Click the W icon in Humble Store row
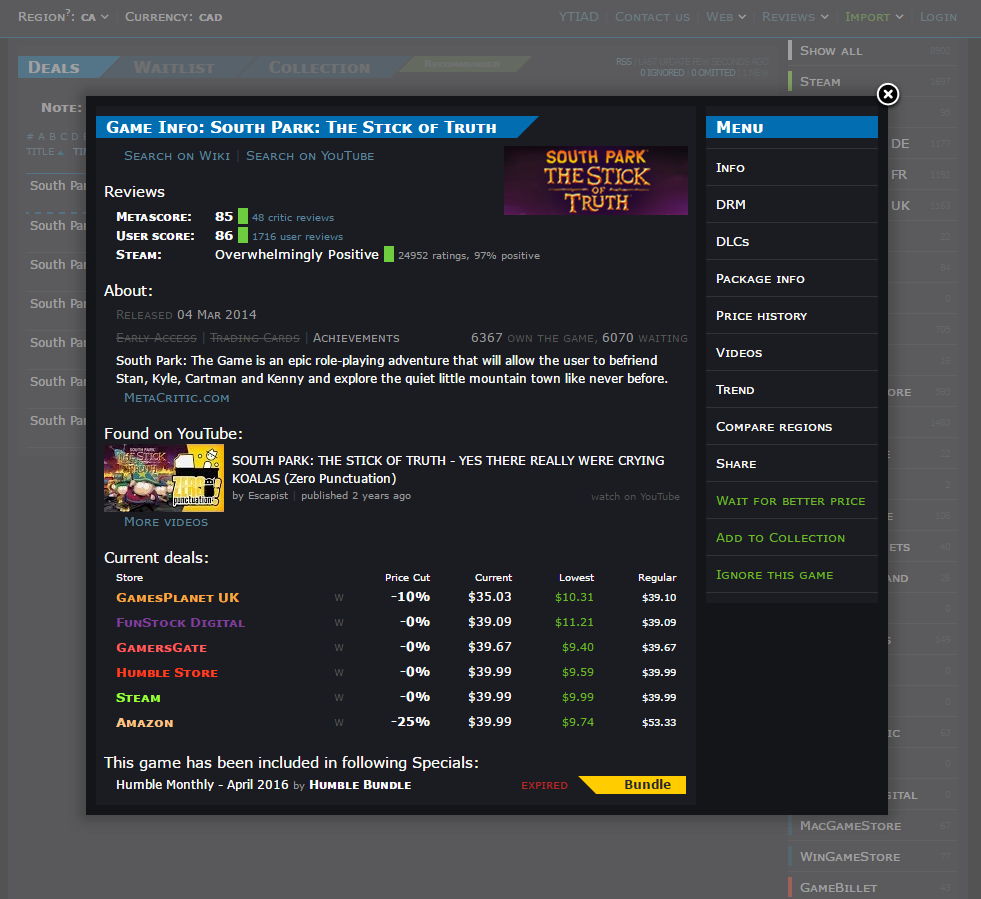This screenshot has width=981, height=899. click(338, 673)
